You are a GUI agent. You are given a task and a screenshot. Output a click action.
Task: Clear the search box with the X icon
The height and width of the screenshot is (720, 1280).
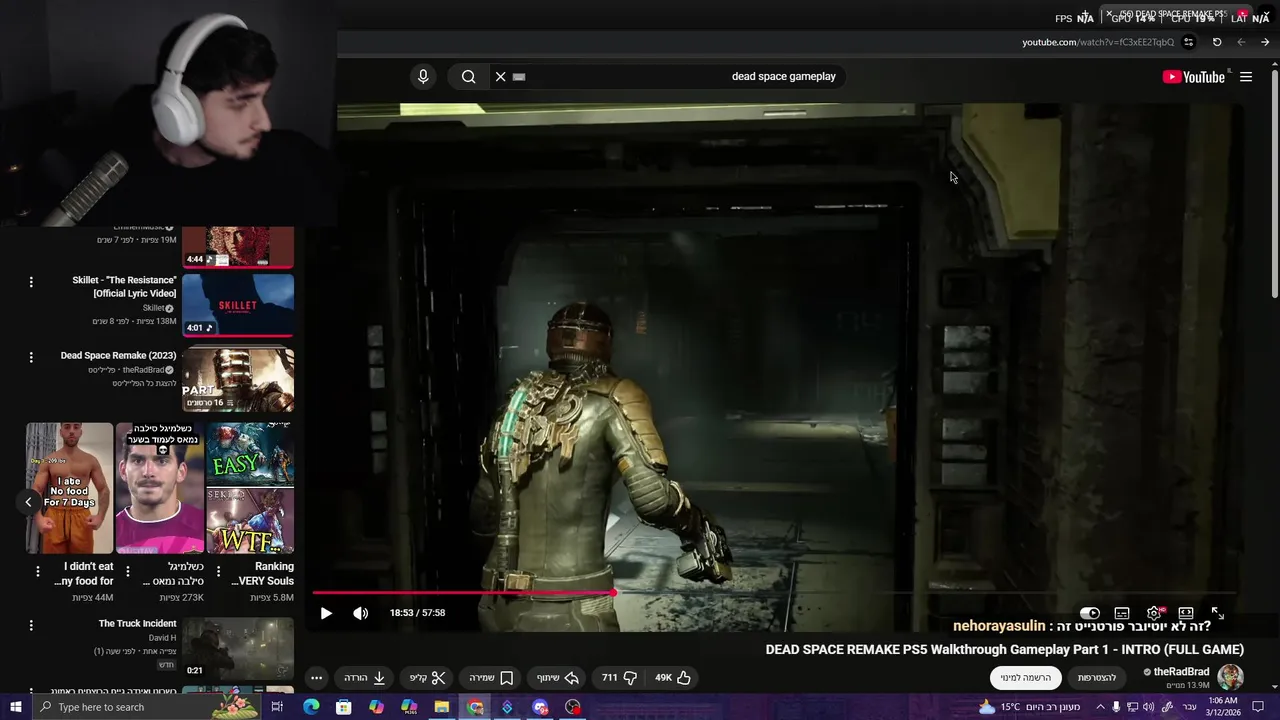click(x=501, y=77)
